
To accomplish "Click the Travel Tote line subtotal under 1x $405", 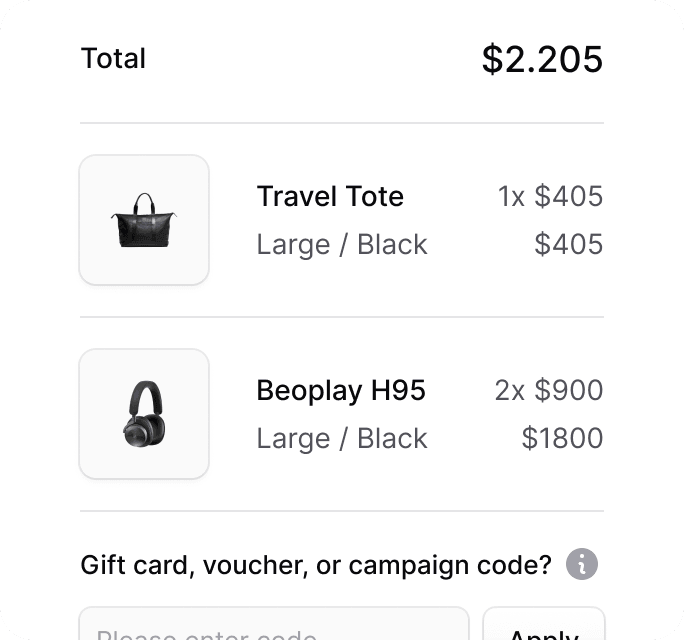I will pyautogui.click(x=569, y=245).
